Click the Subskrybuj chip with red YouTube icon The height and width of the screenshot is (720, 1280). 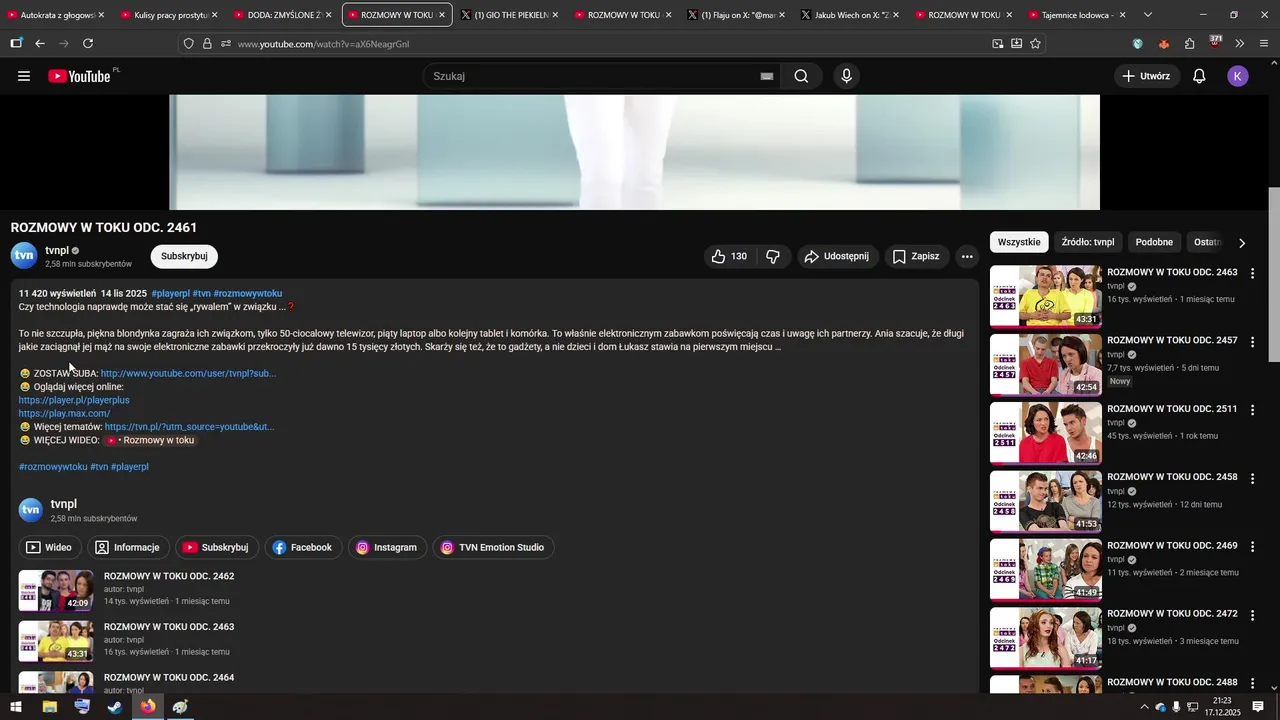pos(216,547)
